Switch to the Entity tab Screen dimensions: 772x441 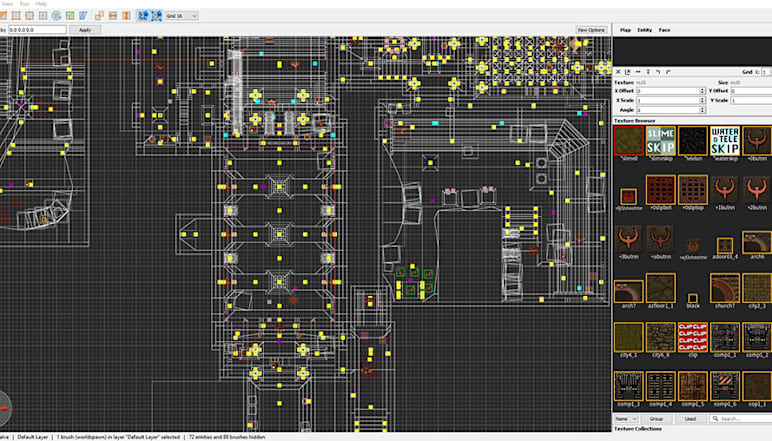pyautogui.click(x=644, y=30)
